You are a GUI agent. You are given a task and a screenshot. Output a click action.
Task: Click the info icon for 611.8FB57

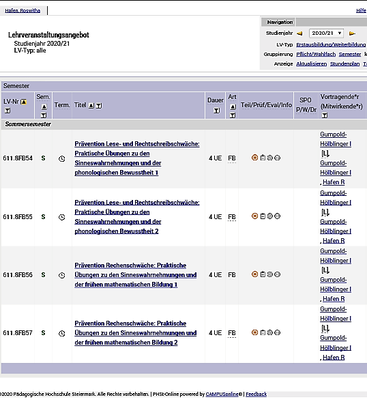(x=277, y=332)
